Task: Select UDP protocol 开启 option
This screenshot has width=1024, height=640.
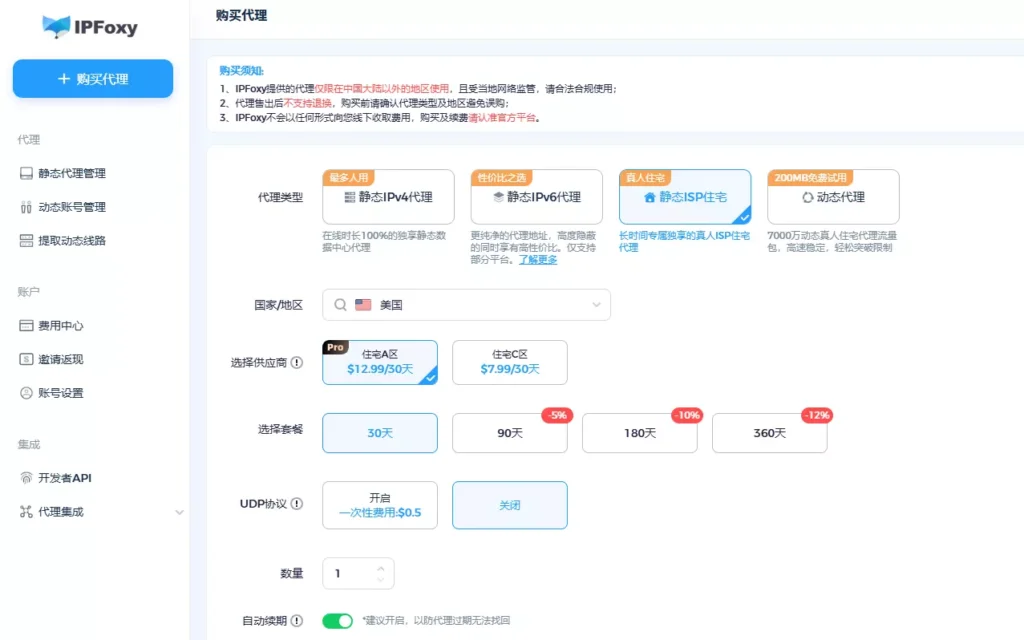Action: 380,505
